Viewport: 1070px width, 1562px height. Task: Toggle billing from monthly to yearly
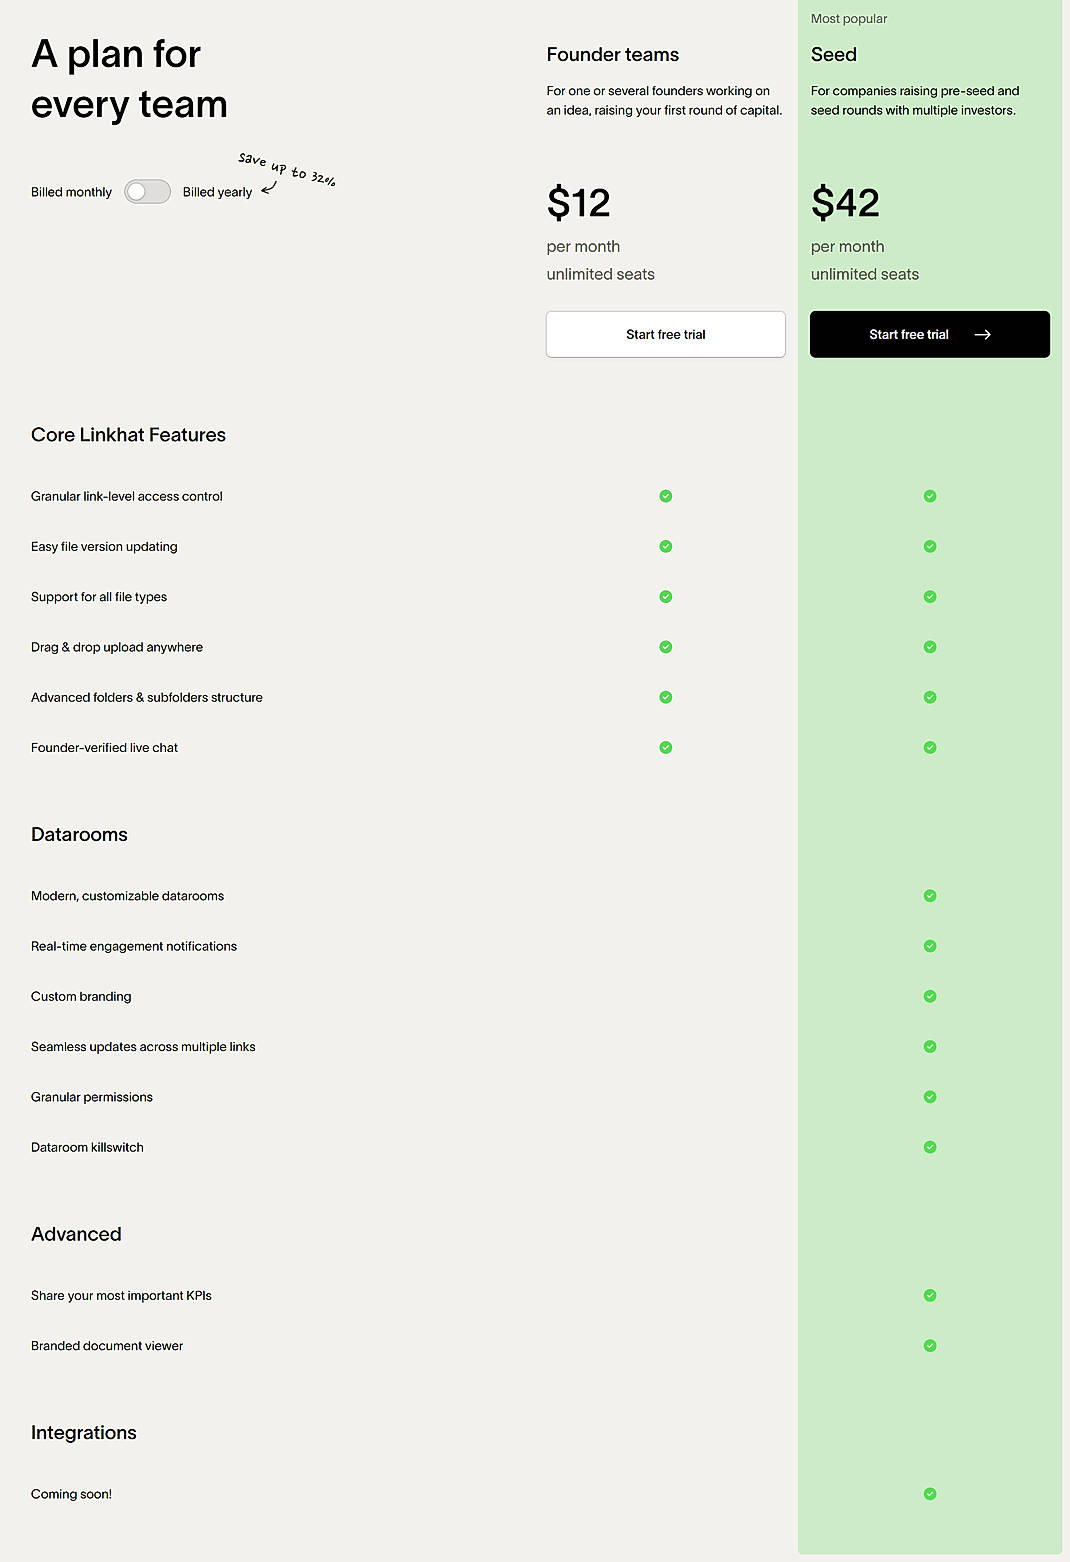click(x=147, y=190)
